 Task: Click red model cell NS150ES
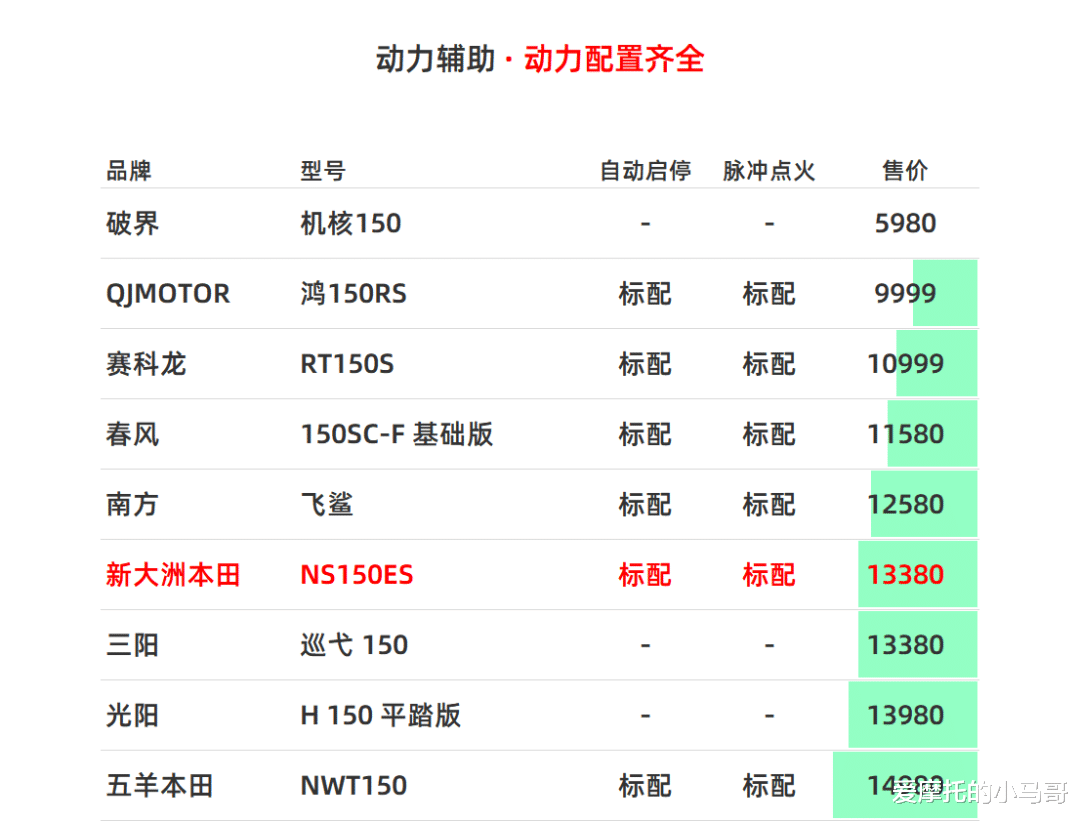coord(357,574)
